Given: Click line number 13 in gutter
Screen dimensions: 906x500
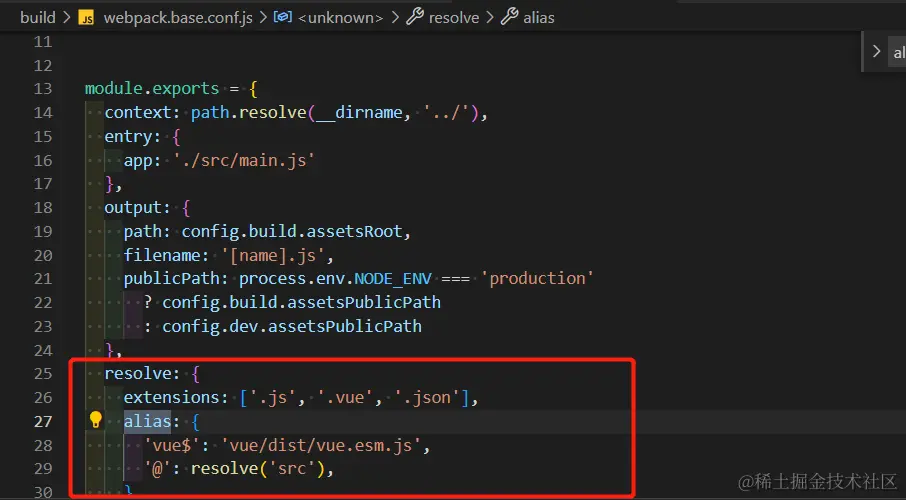Looking at the screenshot, I should coord(43,89).
